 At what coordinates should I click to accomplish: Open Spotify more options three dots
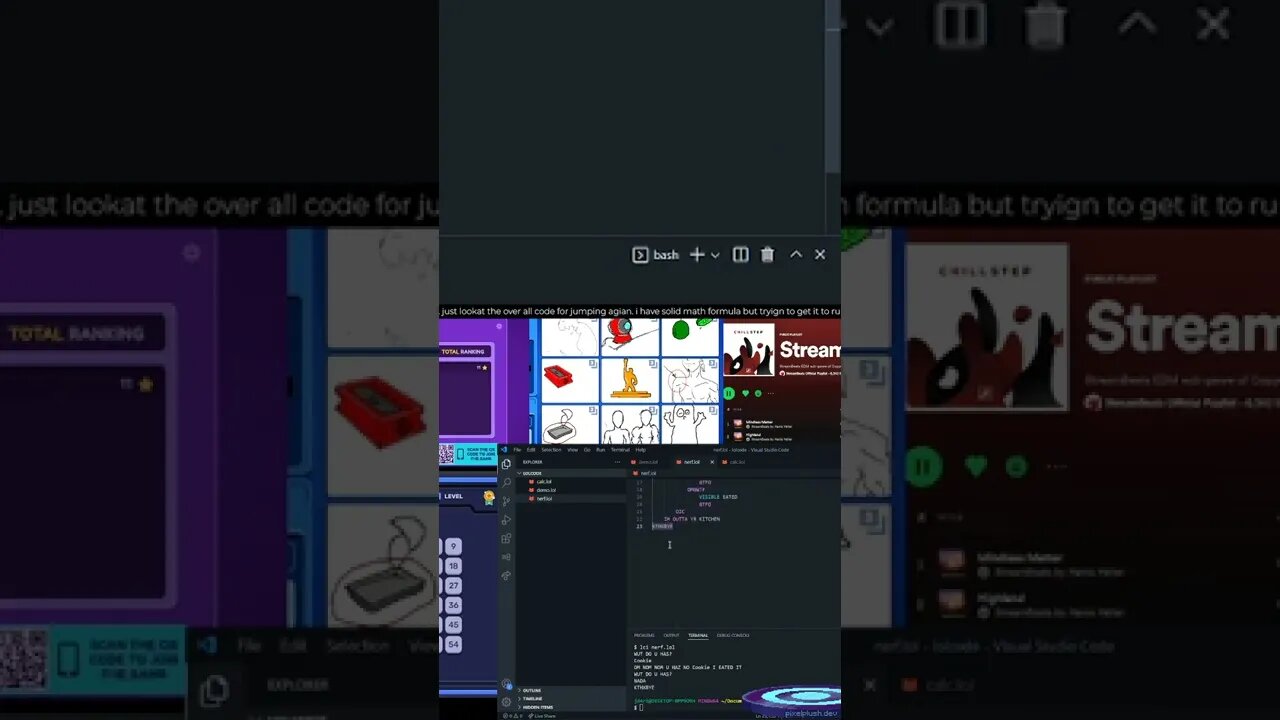pyautogui.click(x=770, y=393)
